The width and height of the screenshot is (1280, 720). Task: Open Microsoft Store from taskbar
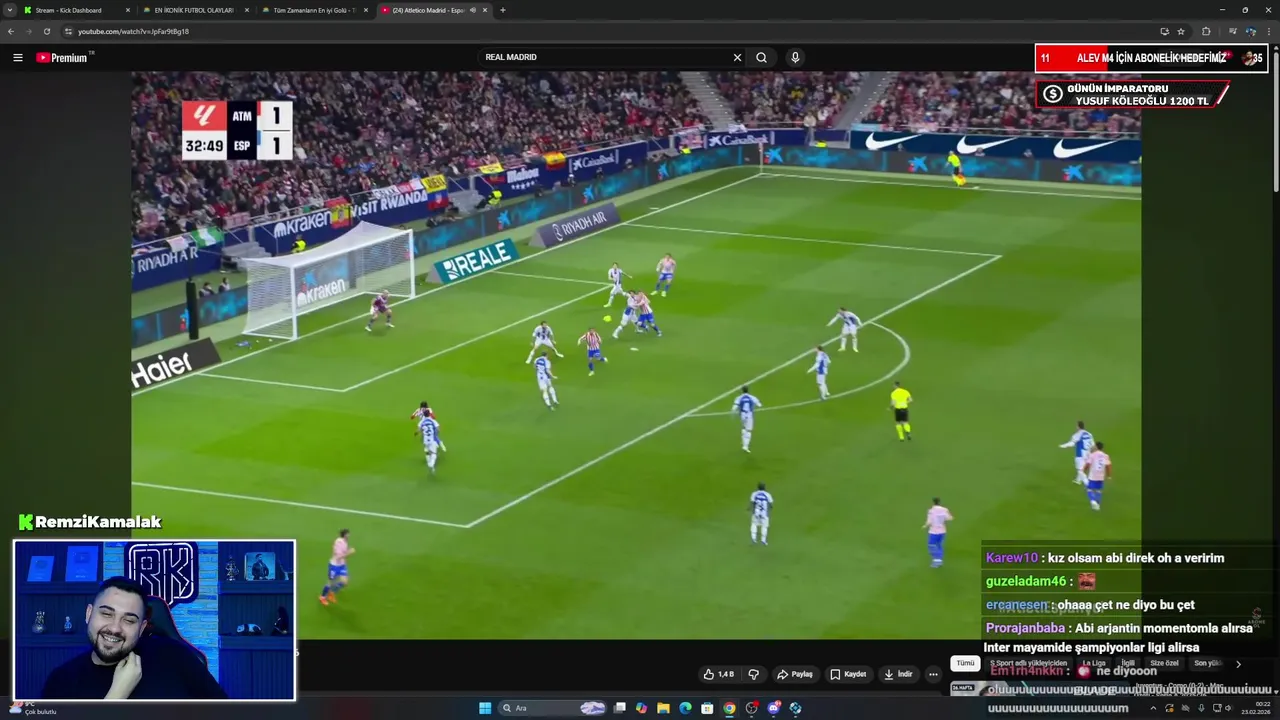[x=707, y=708]
